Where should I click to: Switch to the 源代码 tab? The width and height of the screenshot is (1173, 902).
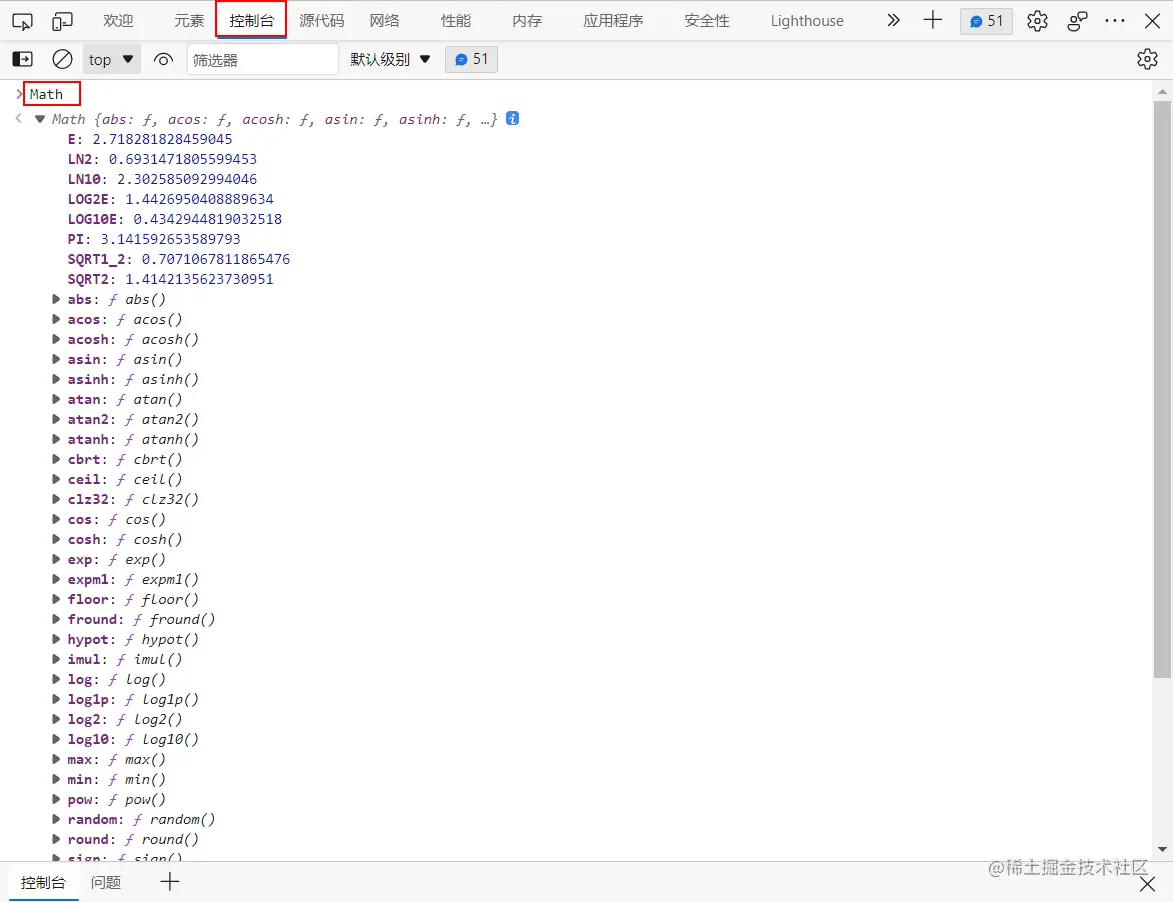(322, 21)
